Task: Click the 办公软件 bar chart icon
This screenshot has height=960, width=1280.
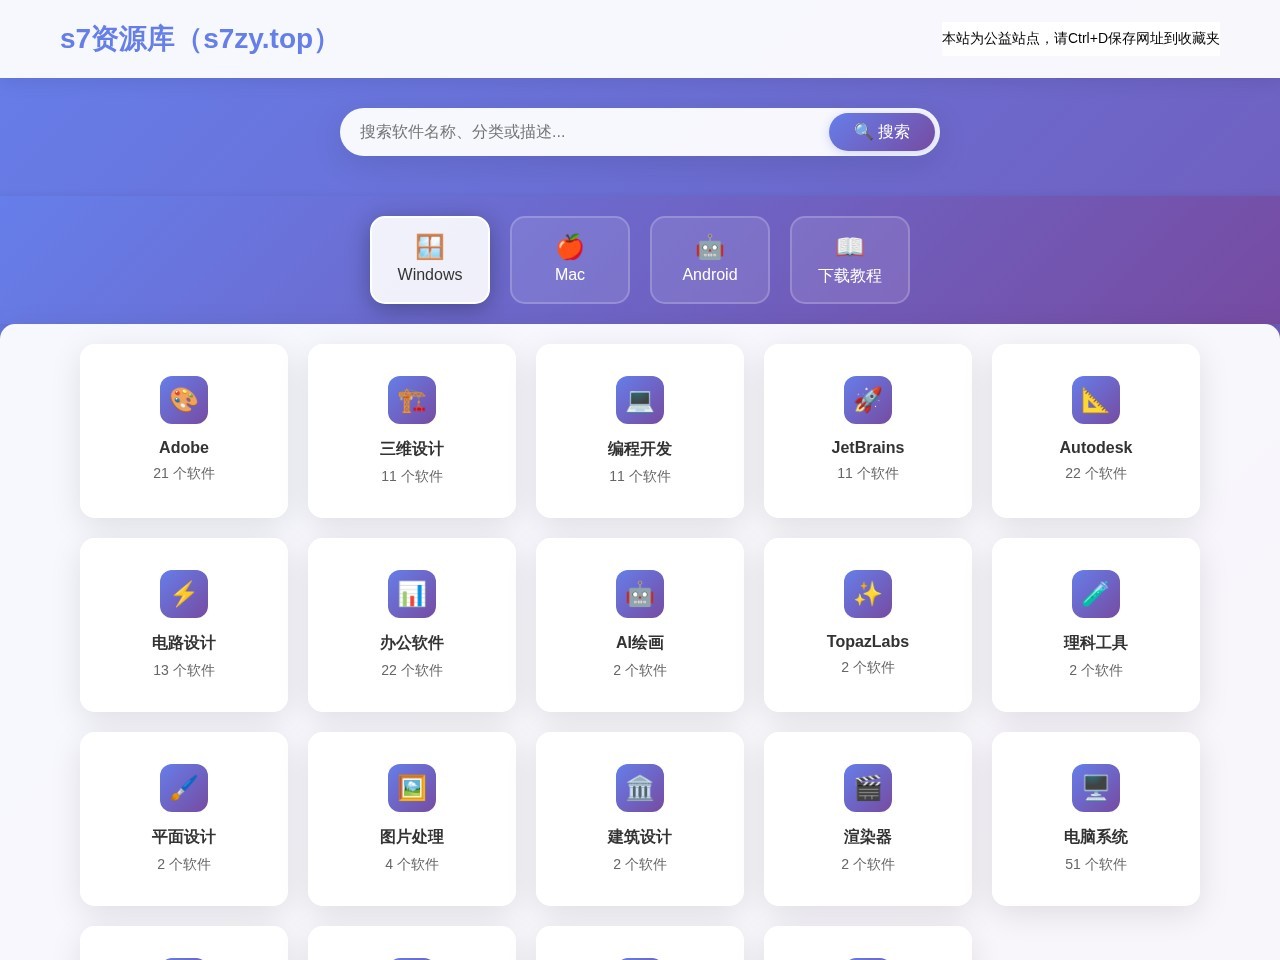Action: [x=412, y=594]
